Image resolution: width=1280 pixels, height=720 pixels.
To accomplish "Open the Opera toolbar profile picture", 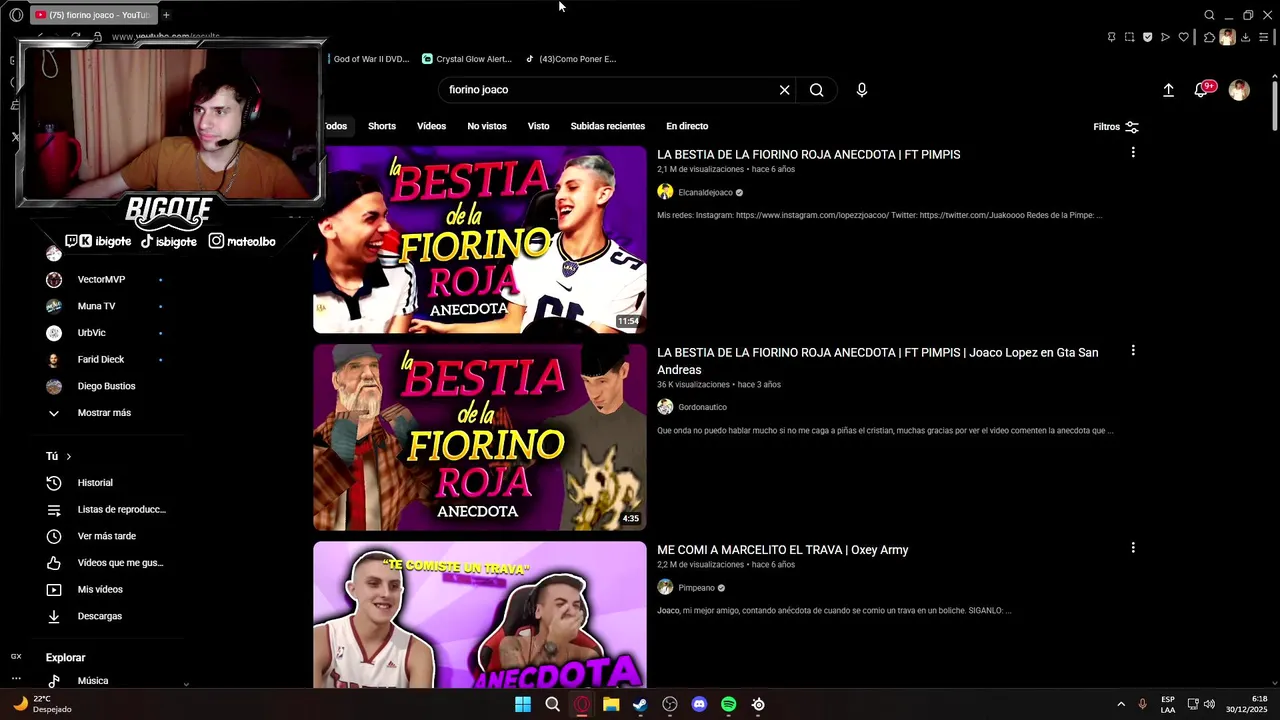I will (x=1227, y=37).
